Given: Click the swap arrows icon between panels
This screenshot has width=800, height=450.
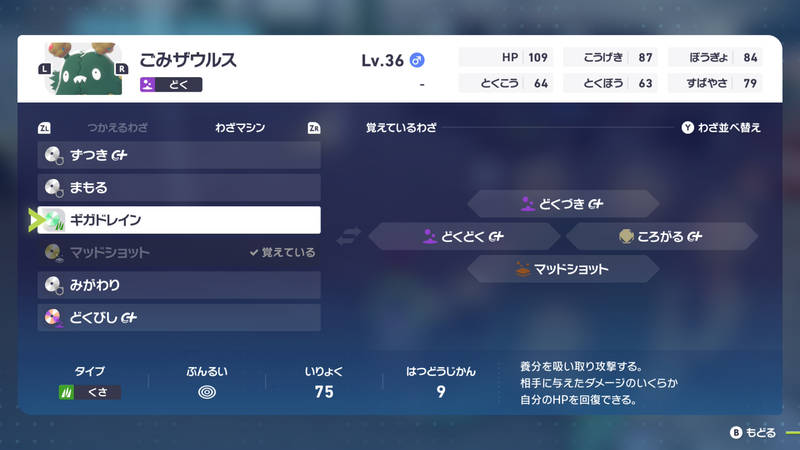Looking at the screenshot, I should coord(348,237).
